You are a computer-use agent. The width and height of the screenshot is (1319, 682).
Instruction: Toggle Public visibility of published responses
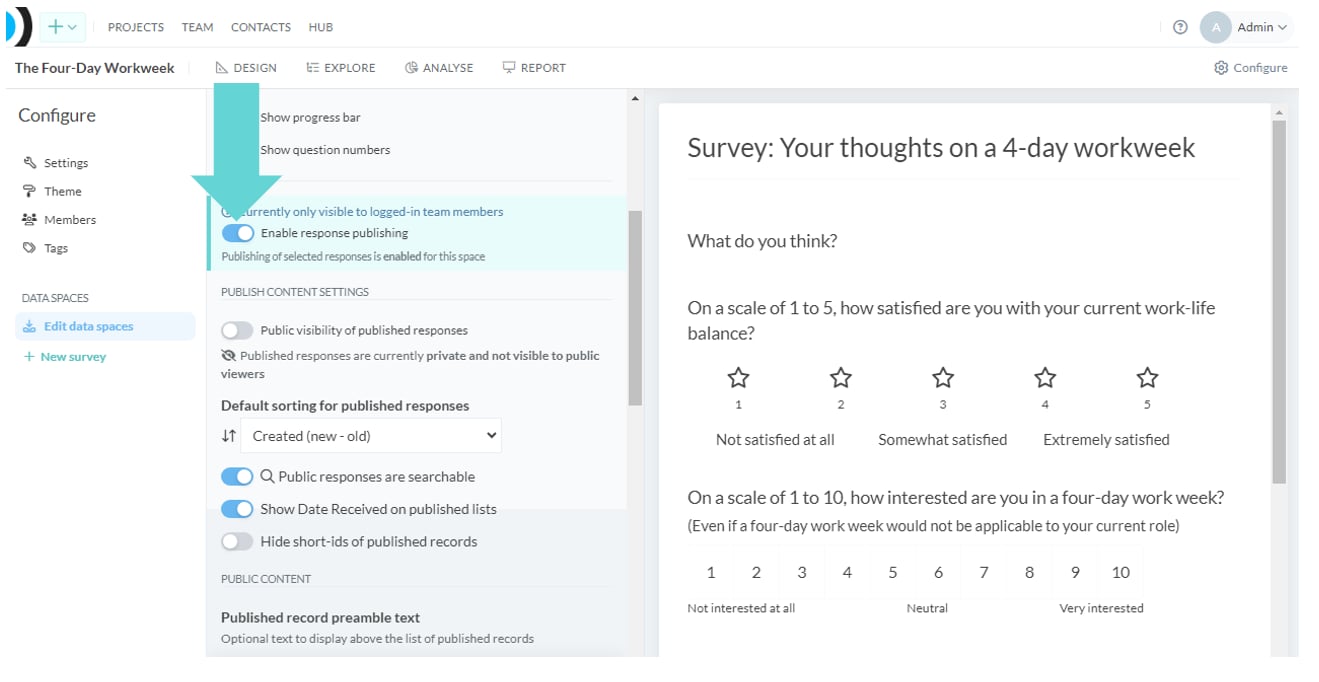pyautogui.click(x=238, y=330)
